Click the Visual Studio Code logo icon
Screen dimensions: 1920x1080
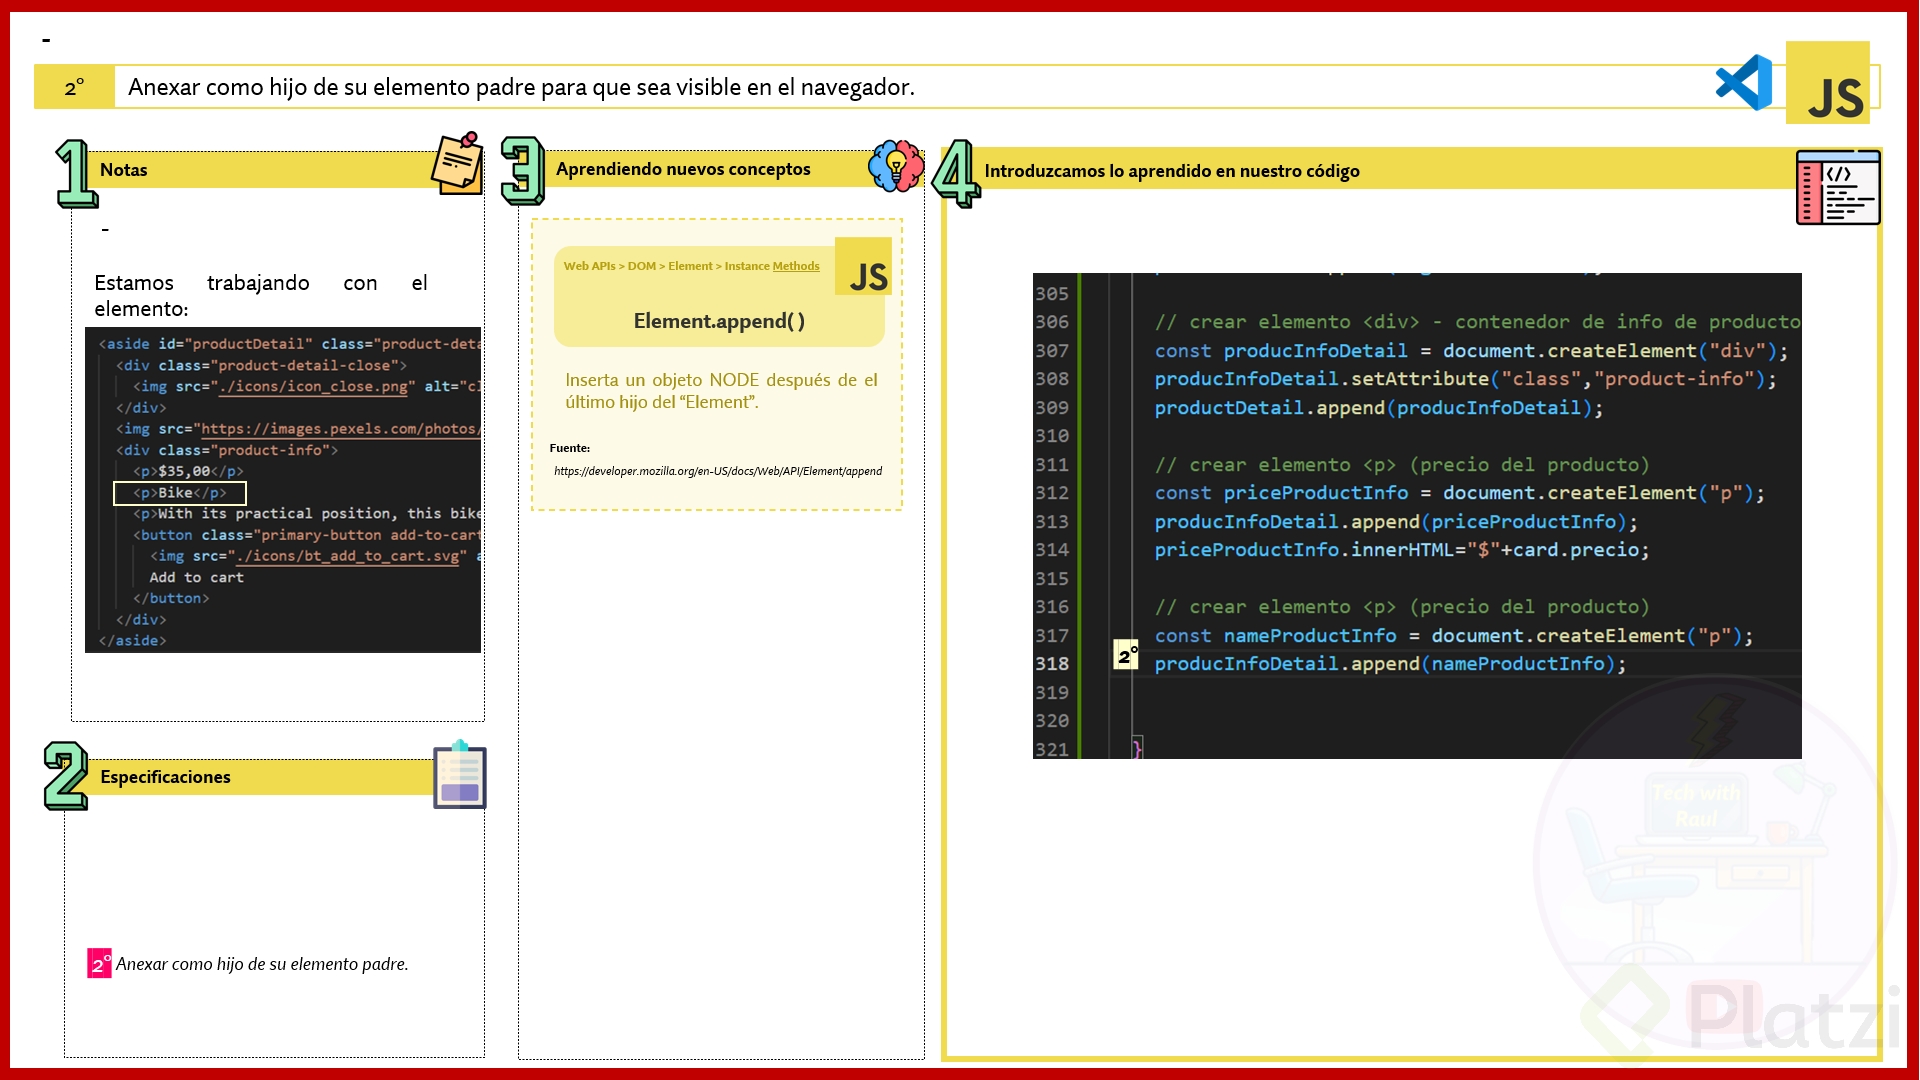click(x=1744, y=83)
